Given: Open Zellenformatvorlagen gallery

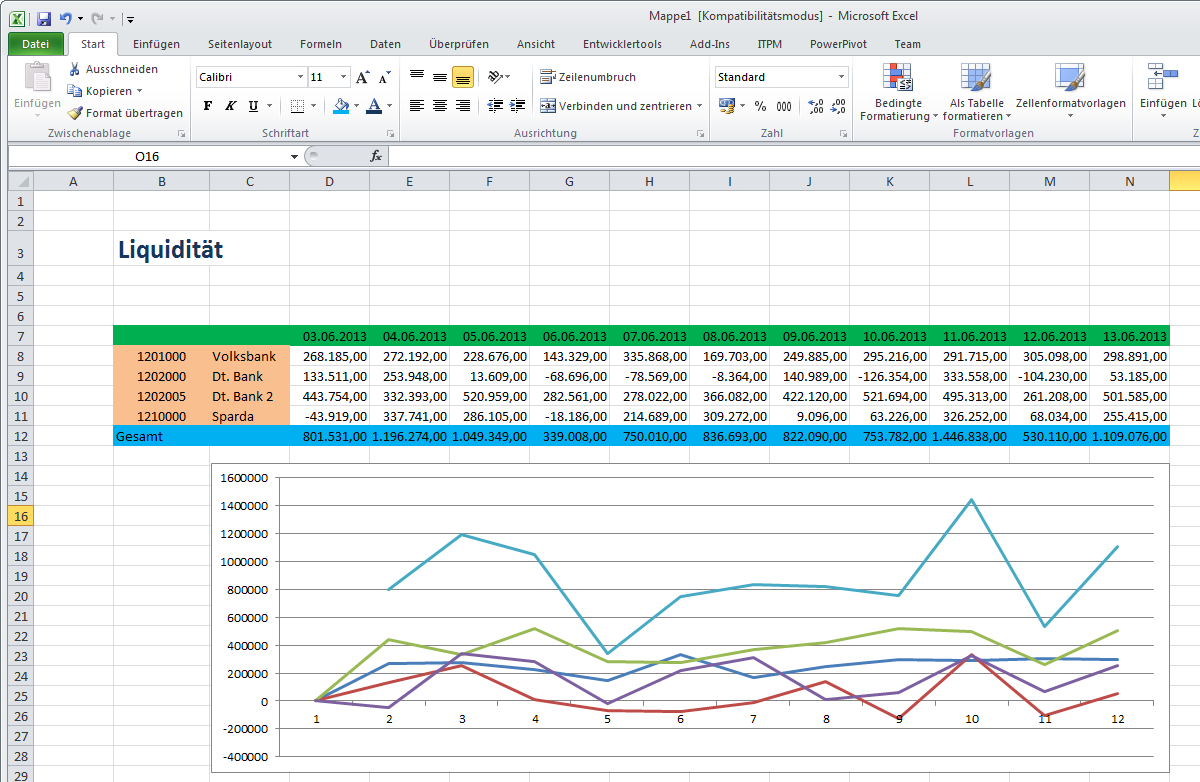Looking at the screenshot, I should (1070, 92).
